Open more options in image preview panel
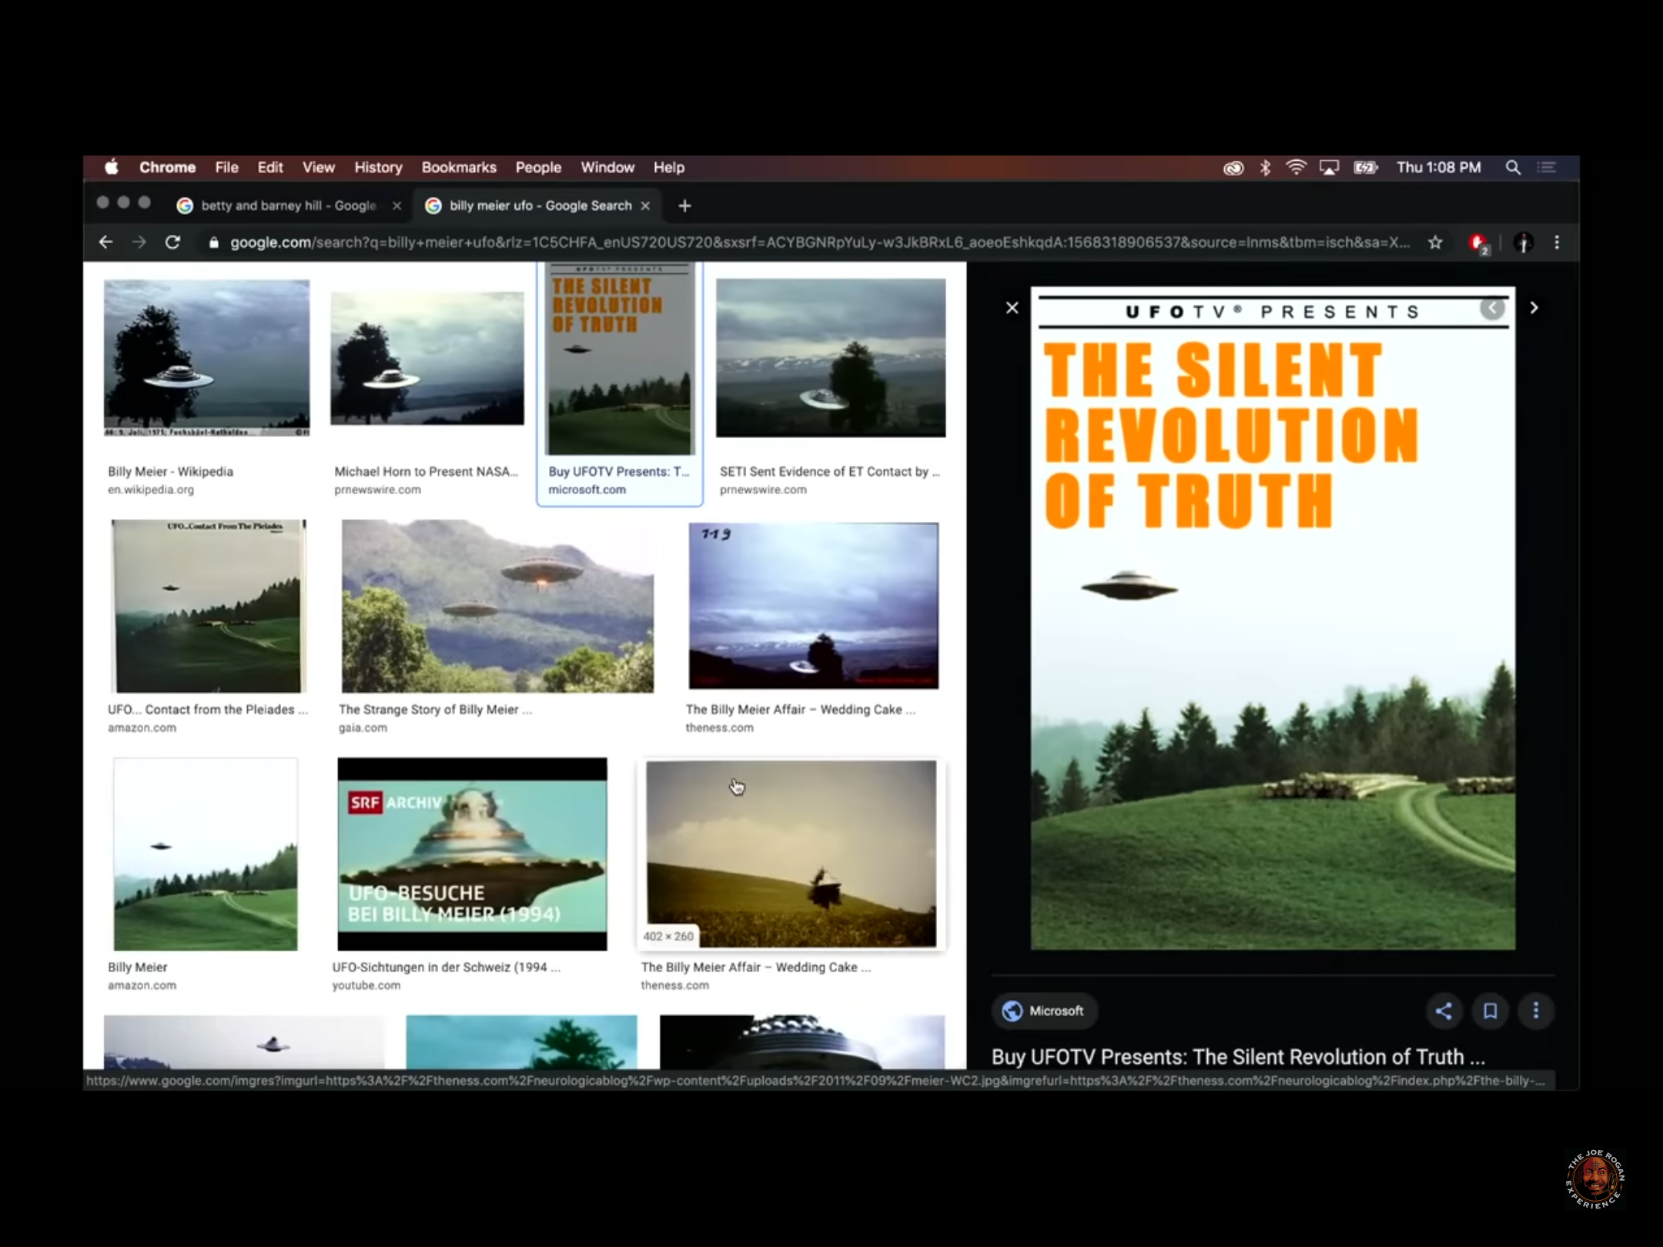This screenshot has width=1663, height=1247. [1535, 1011]
